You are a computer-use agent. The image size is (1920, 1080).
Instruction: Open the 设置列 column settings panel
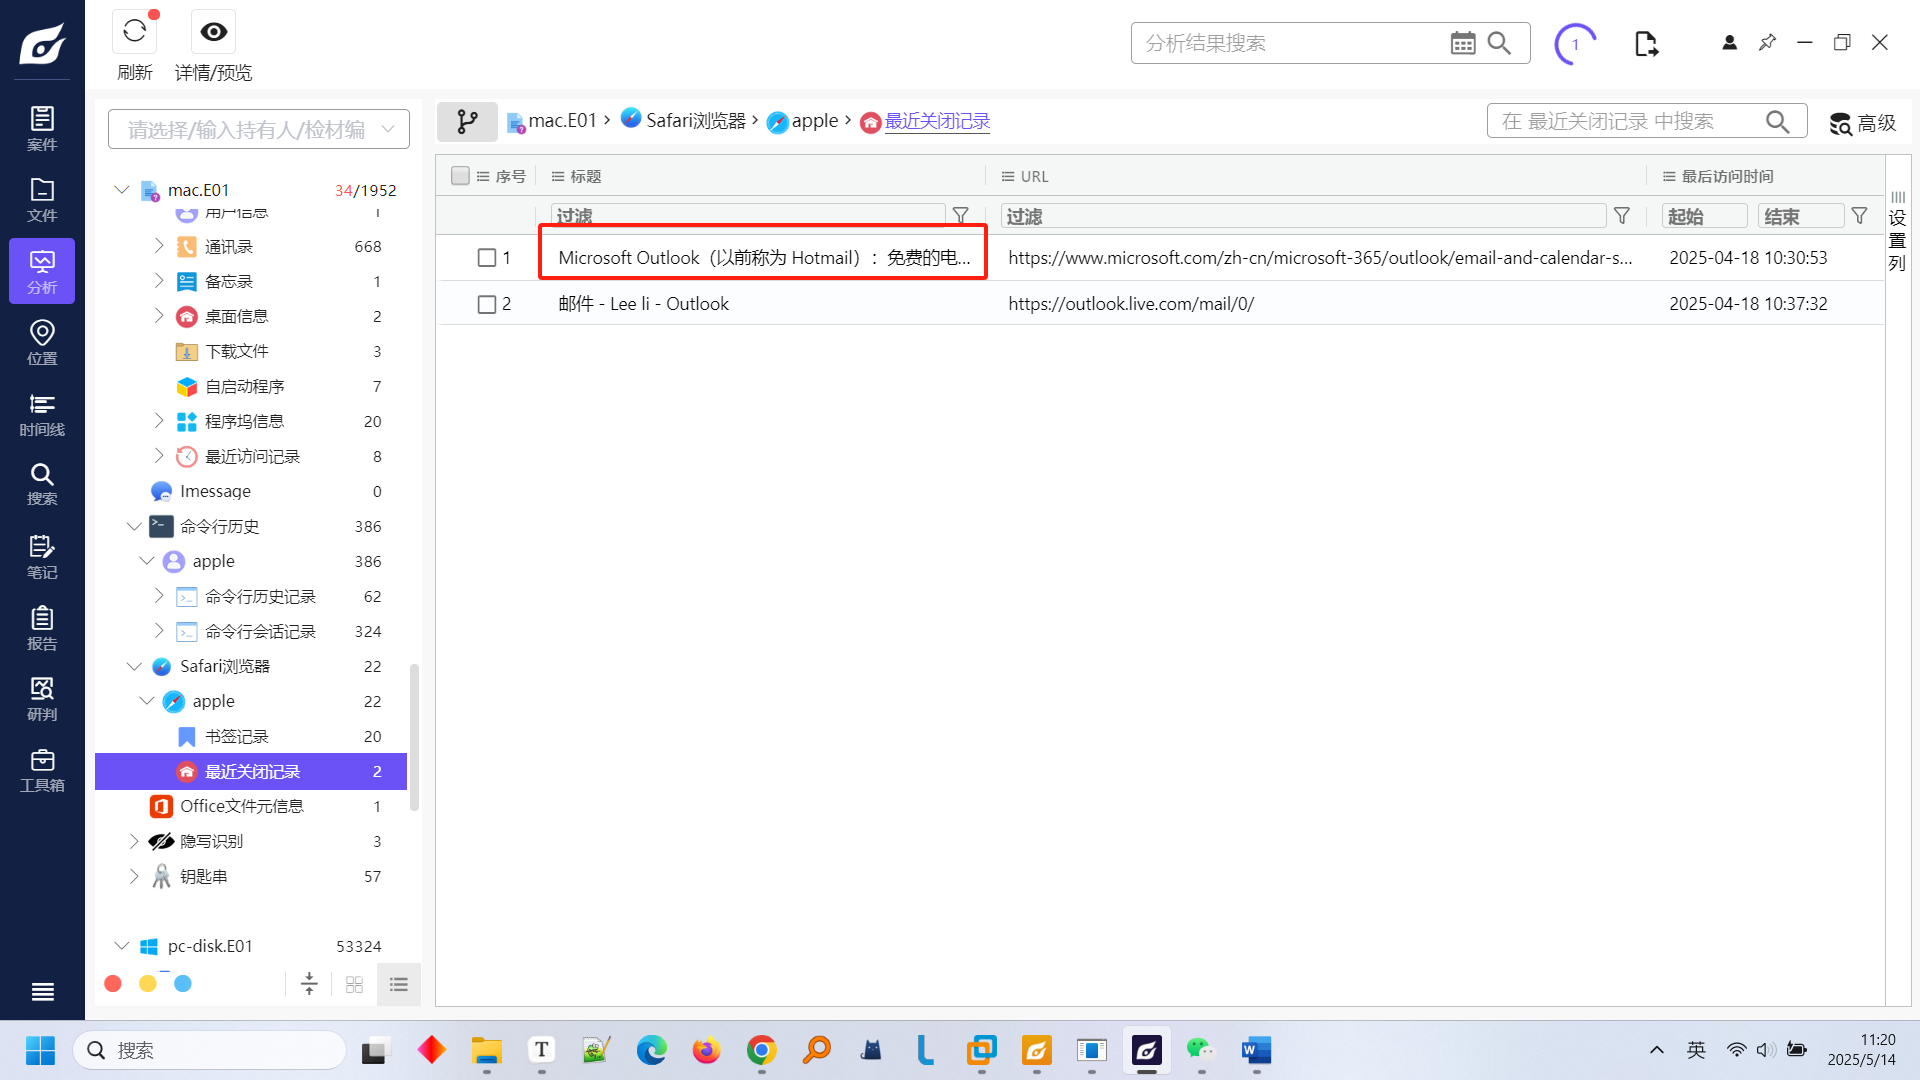[1897, 232]
